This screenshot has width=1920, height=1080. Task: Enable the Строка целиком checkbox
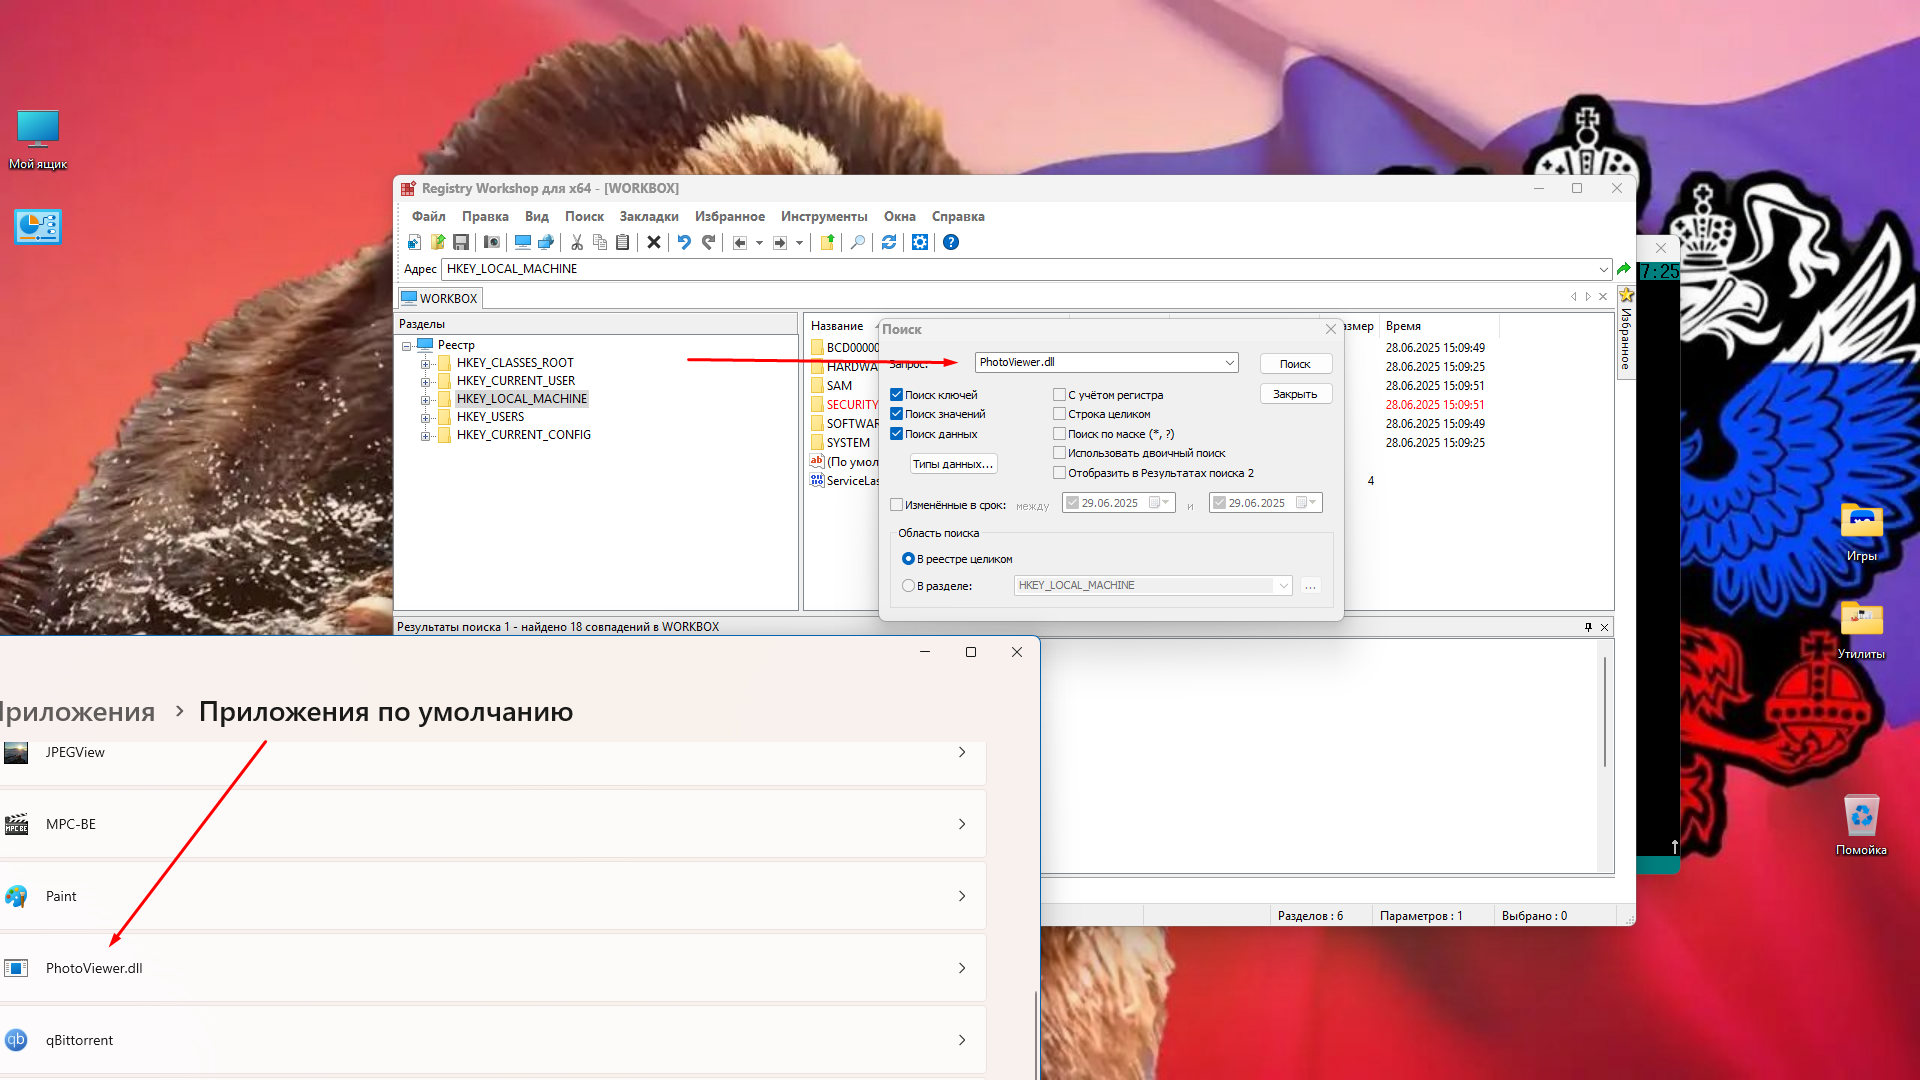click(x=1060, y=414)
